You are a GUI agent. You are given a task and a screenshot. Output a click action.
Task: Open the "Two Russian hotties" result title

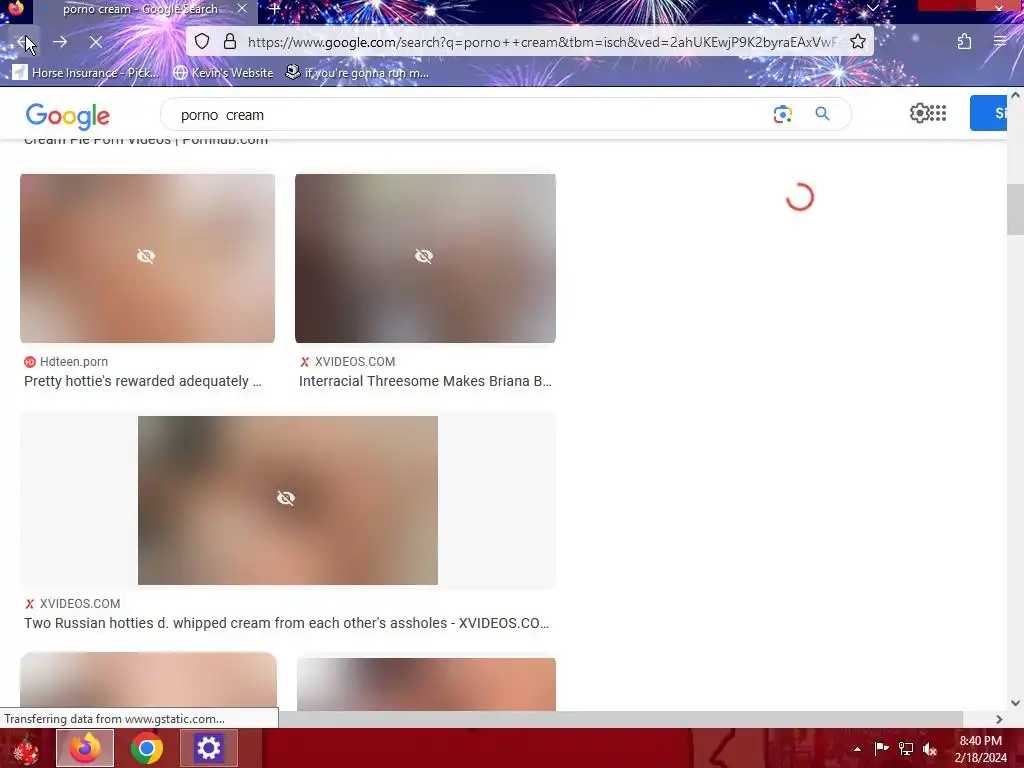[286, 623]
